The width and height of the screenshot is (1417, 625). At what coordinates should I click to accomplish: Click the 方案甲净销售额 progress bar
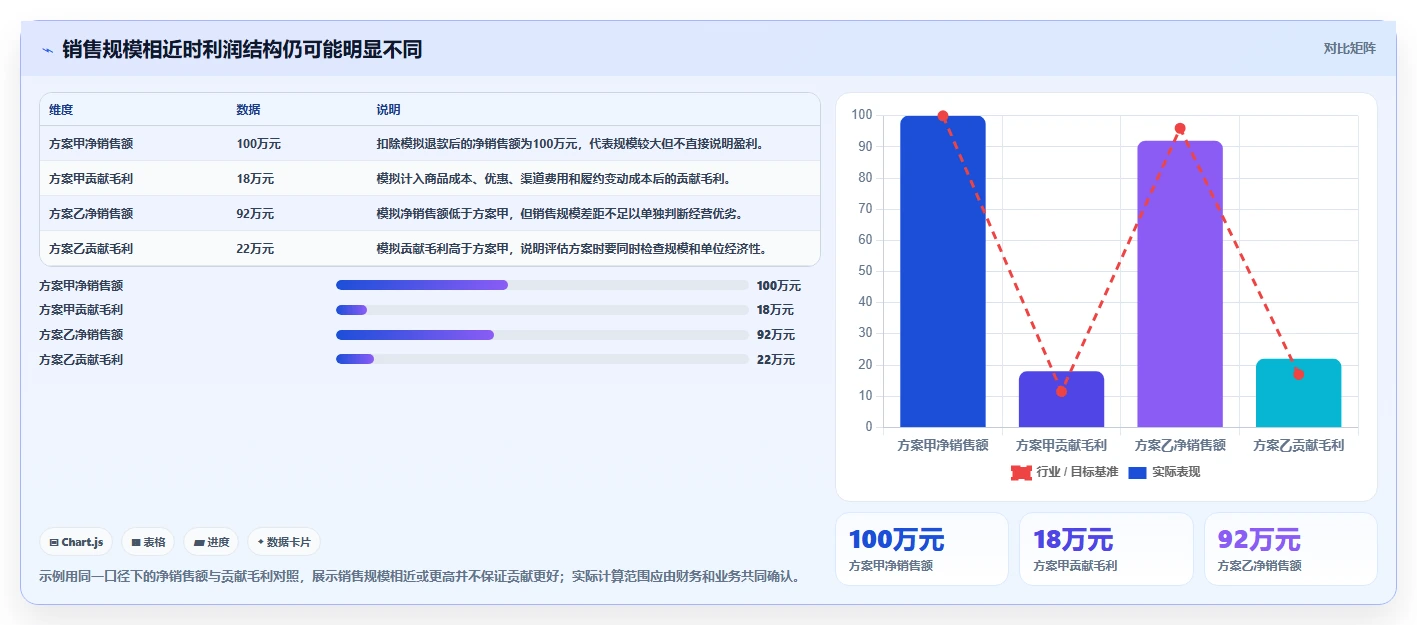[x=542, y=285]
